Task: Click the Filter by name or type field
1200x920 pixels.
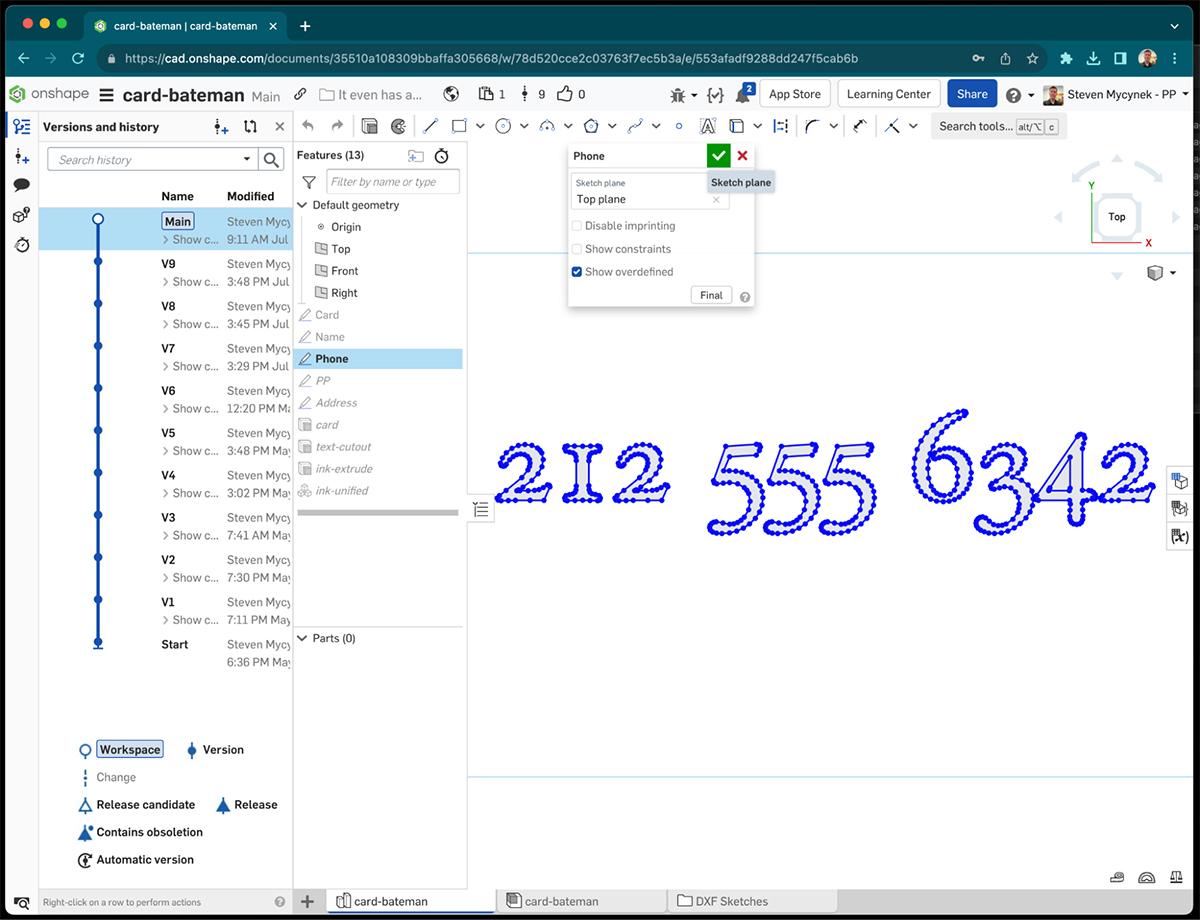Action: pos(393,182)
